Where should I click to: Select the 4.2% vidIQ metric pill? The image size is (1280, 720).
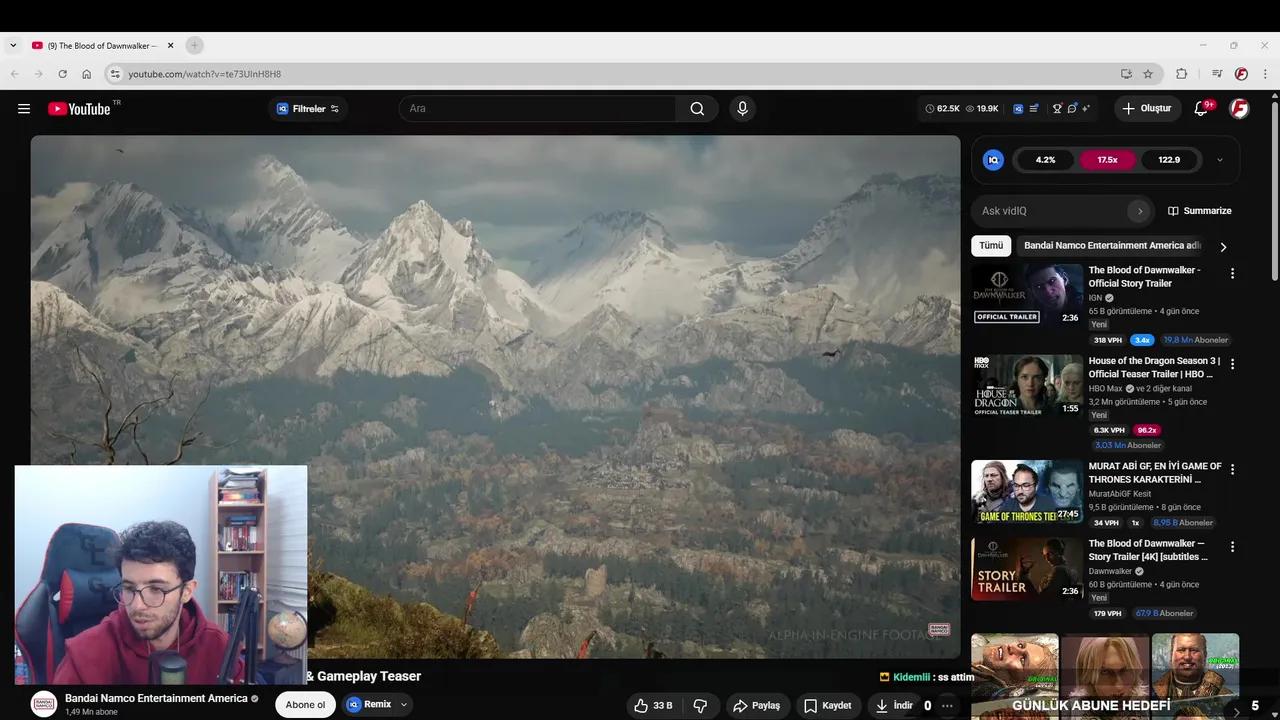click(1046, 160)
